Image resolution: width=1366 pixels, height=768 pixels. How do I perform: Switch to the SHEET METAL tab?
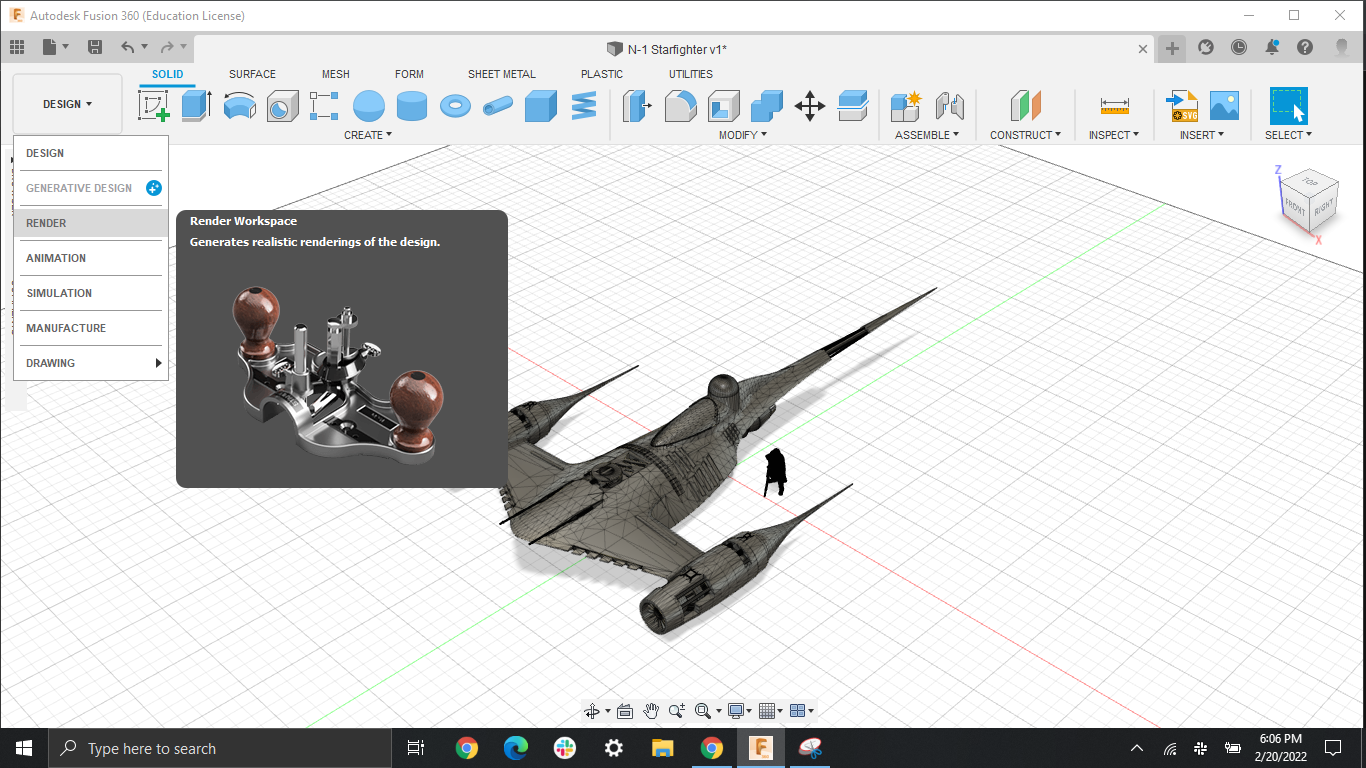pyautogui.click(x=502, y=74)
